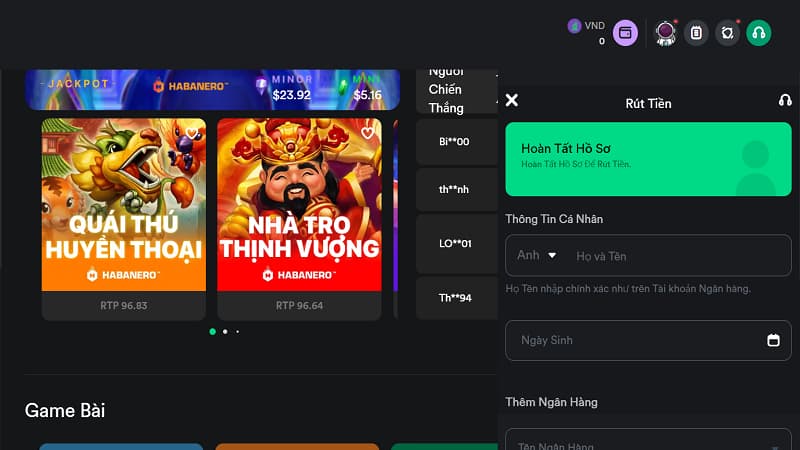
Task: Click the Game Bài section heading
Action: point(65,411)
